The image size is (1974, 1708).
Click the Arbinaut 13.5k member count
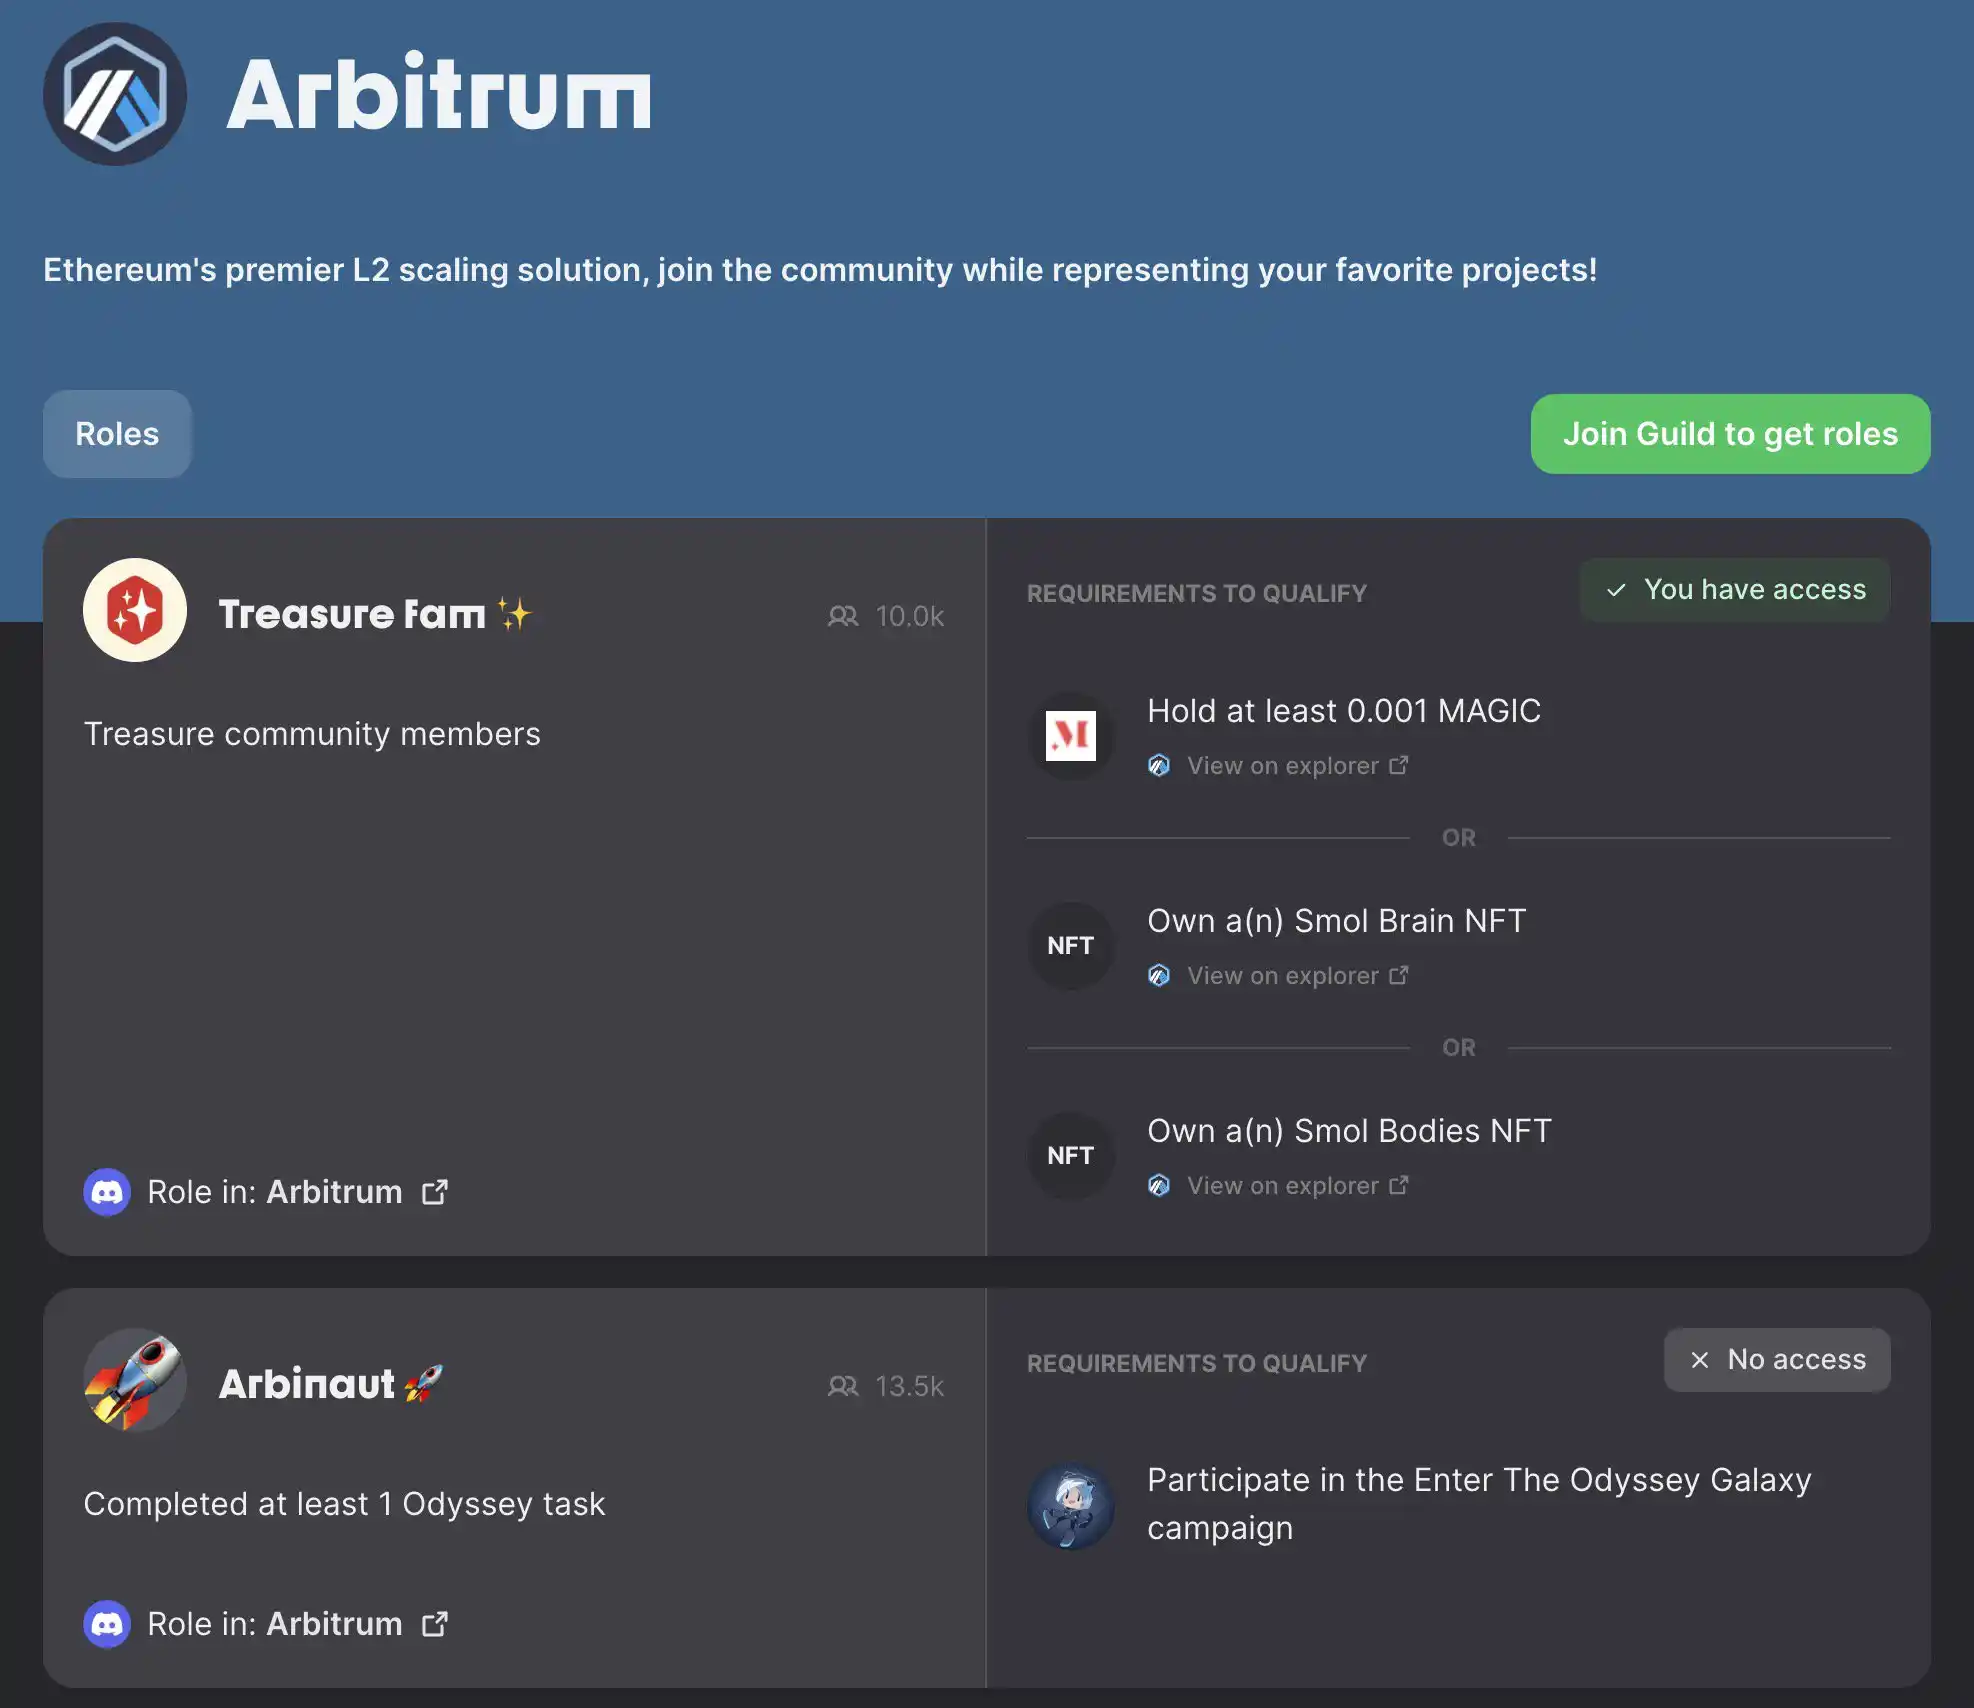tap(886, 1386)
